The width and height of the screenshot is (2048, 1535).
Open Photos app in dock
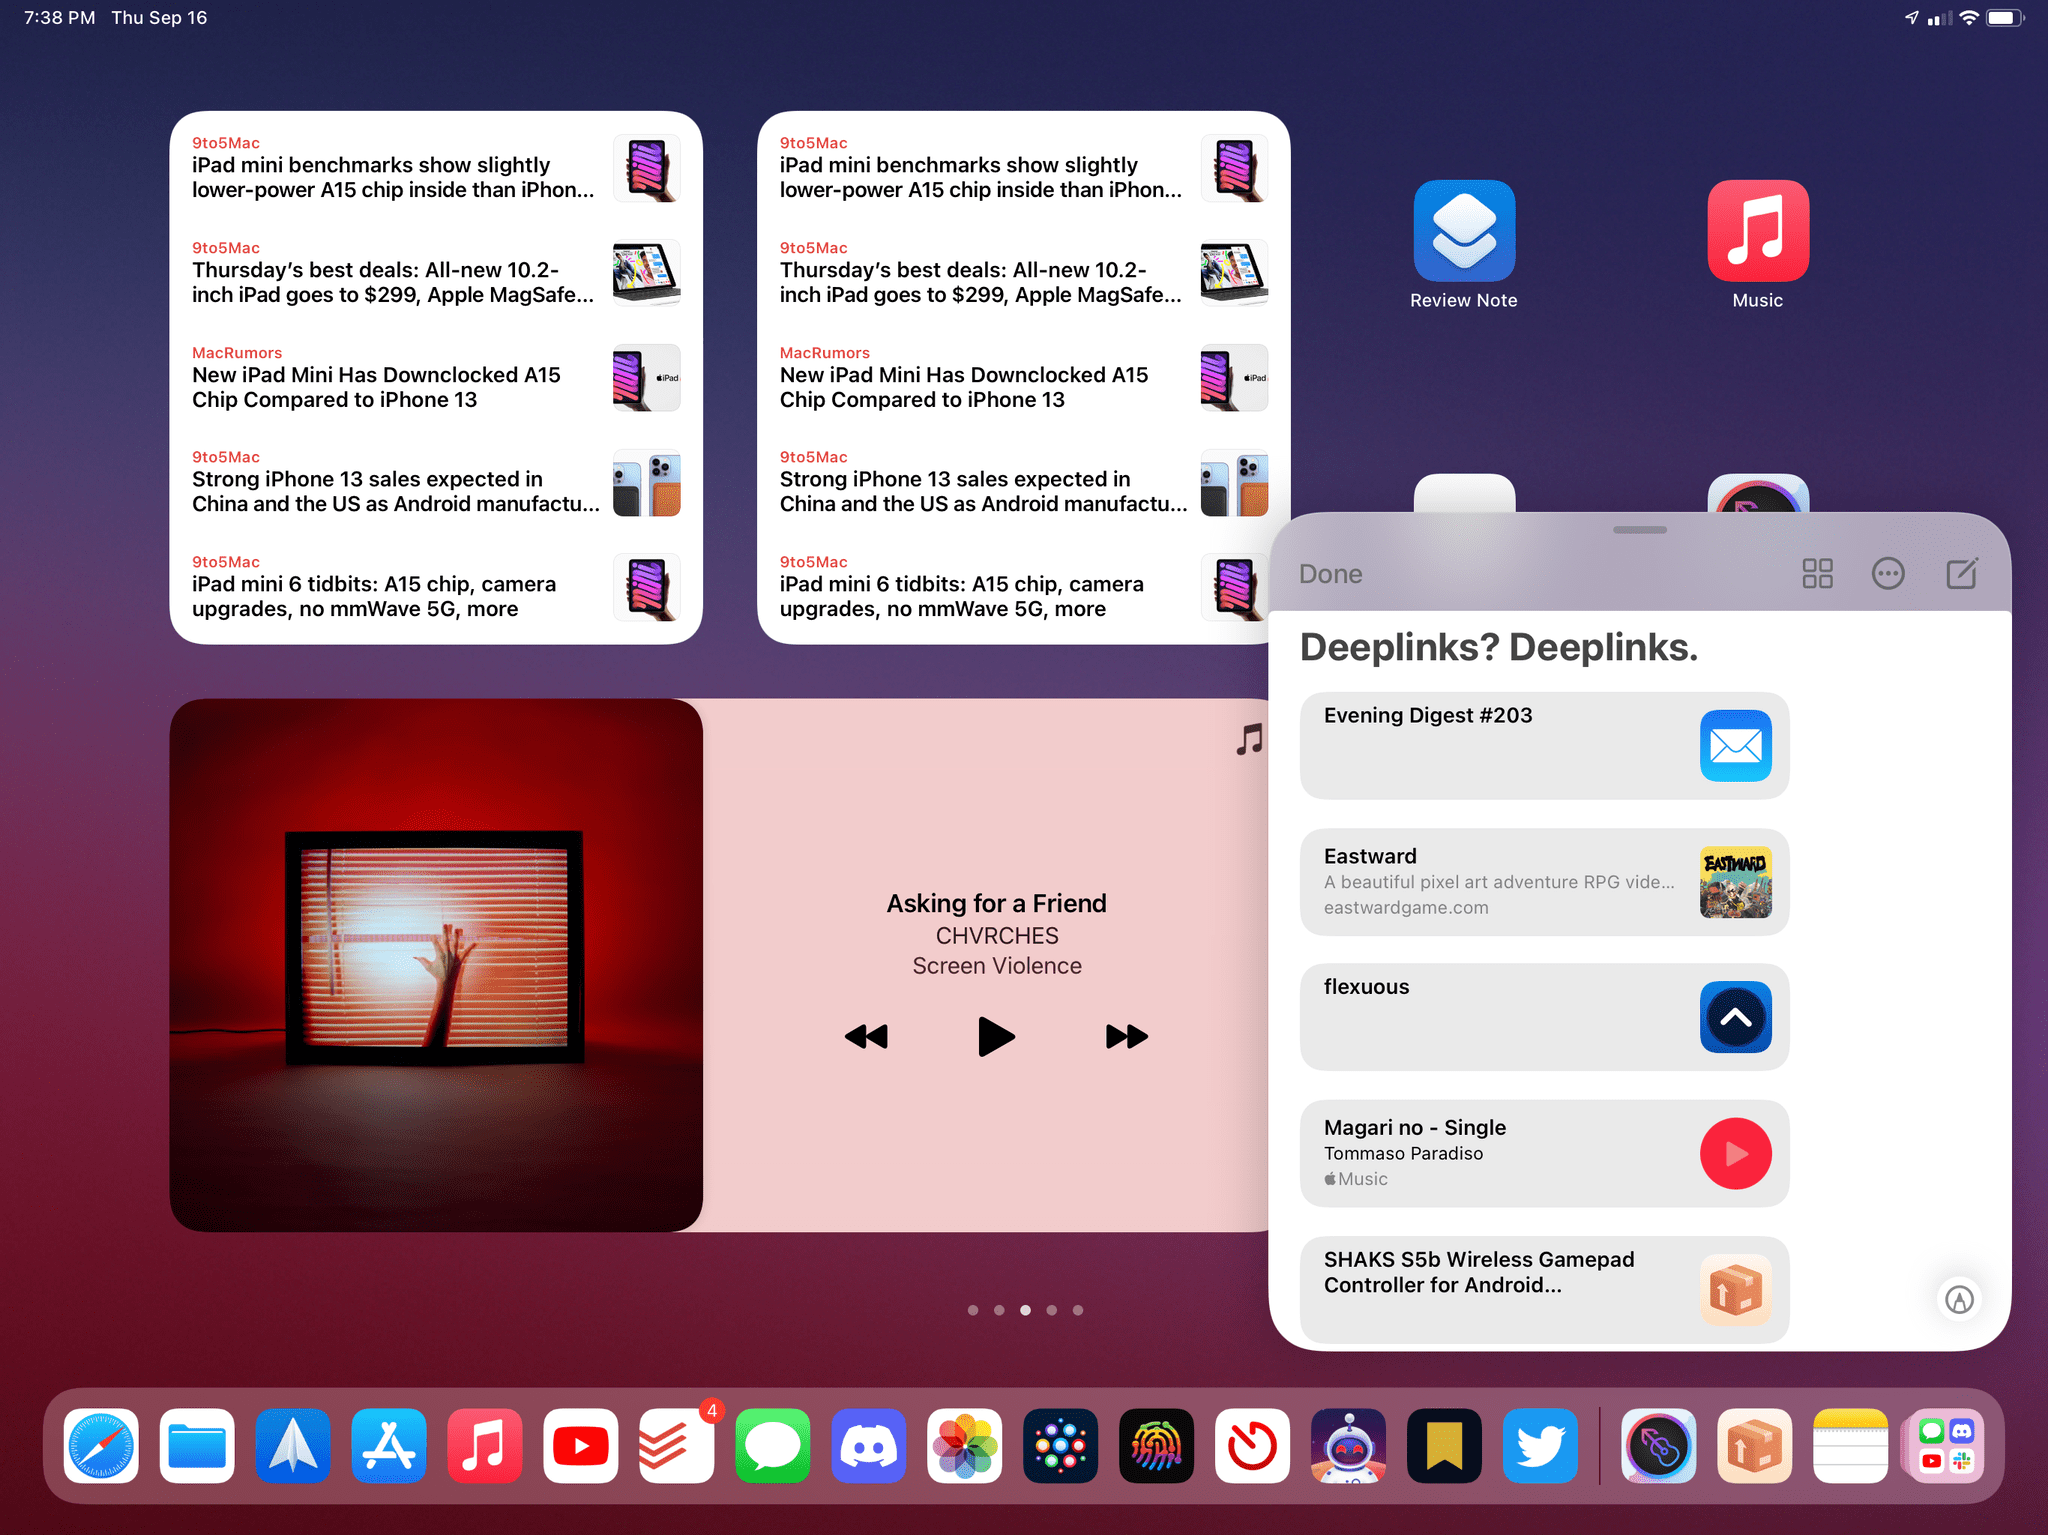(965, 1446)
